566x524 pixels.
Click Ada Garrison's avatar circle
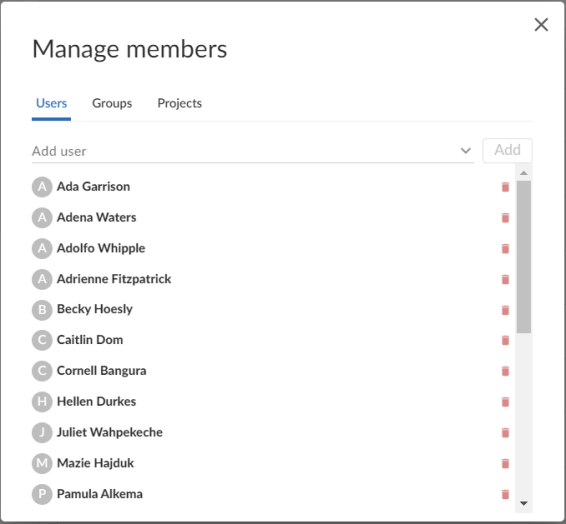(x=42, y=187)
